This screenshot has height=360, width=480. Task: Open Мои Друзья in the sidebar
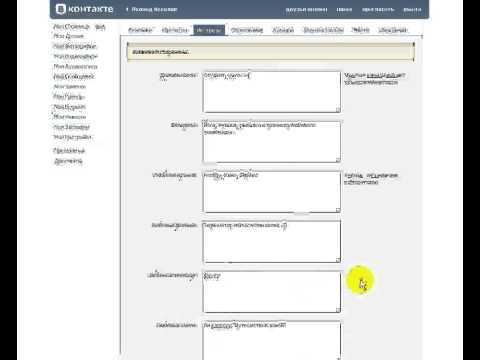coord(69,36)
